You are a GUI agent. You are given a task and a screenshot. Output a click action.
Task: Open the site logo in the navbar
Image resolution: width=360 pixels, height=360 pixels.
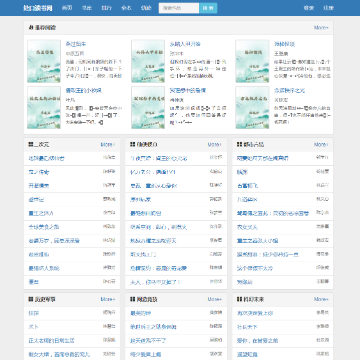pyautogui.click(x=38, y=8)
